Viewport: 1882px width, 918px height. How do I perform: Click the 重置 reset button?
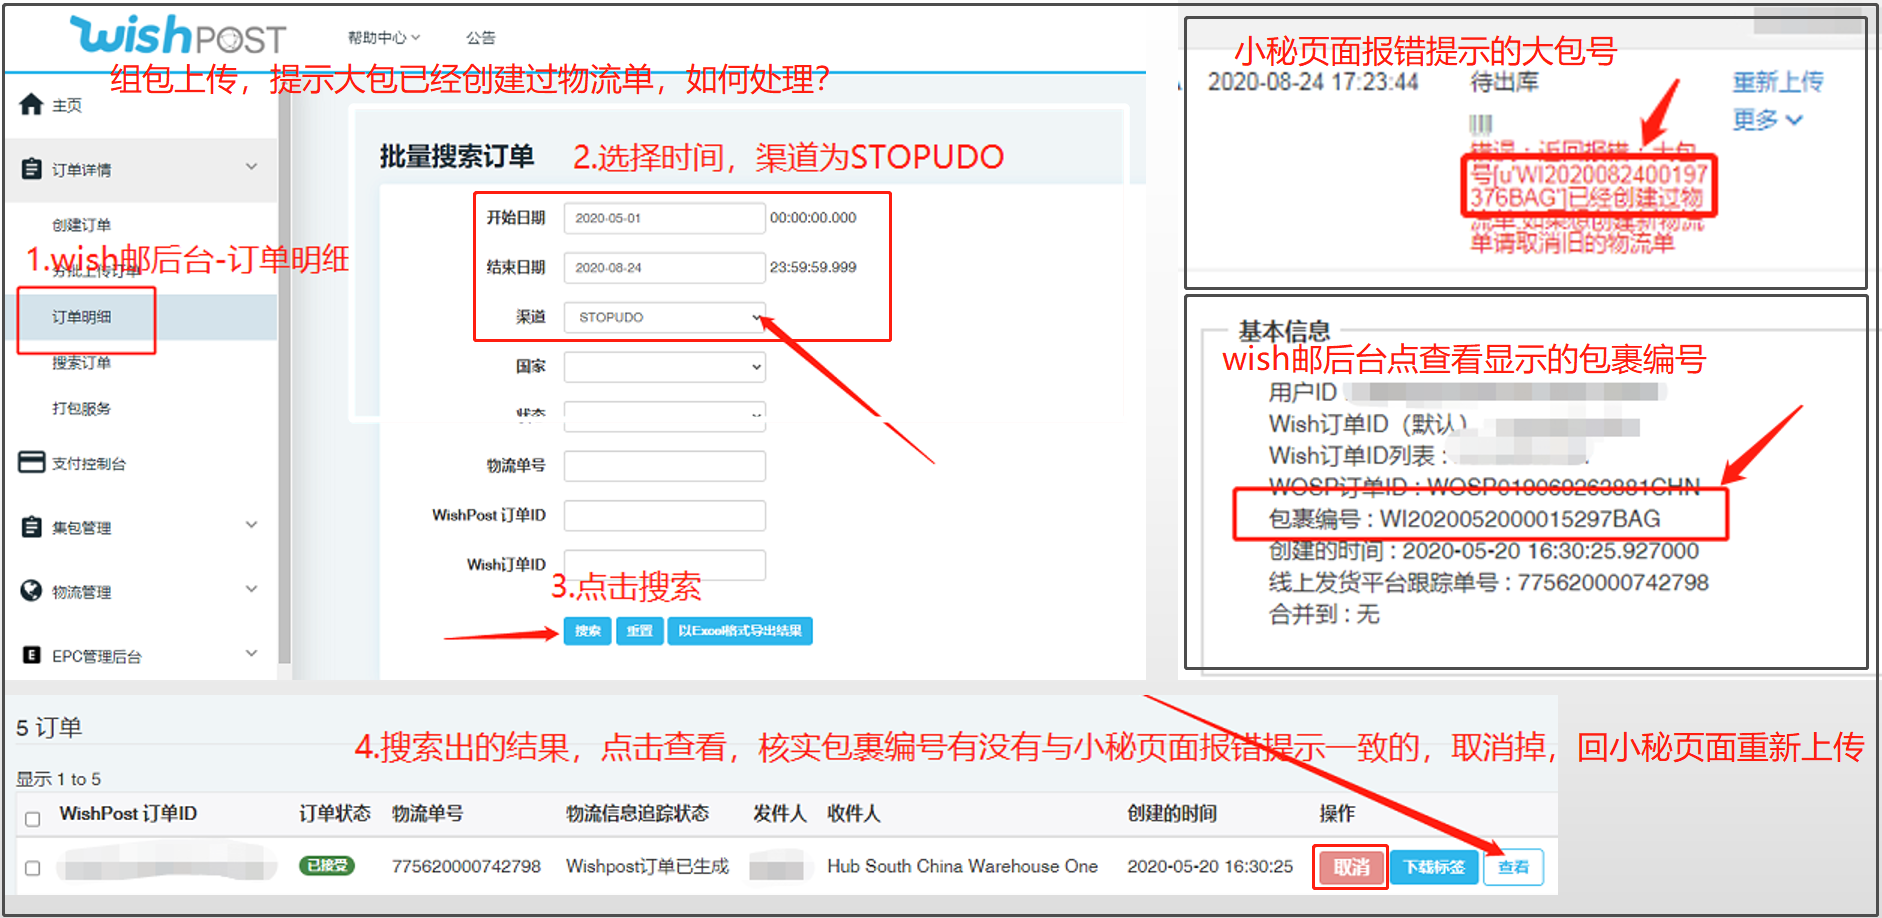(640, 631)
